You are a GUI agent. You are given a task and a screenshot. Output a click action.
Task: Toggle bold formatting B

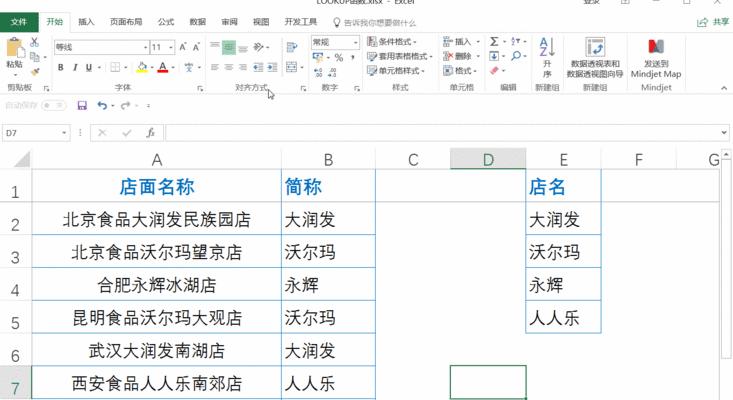61,67
